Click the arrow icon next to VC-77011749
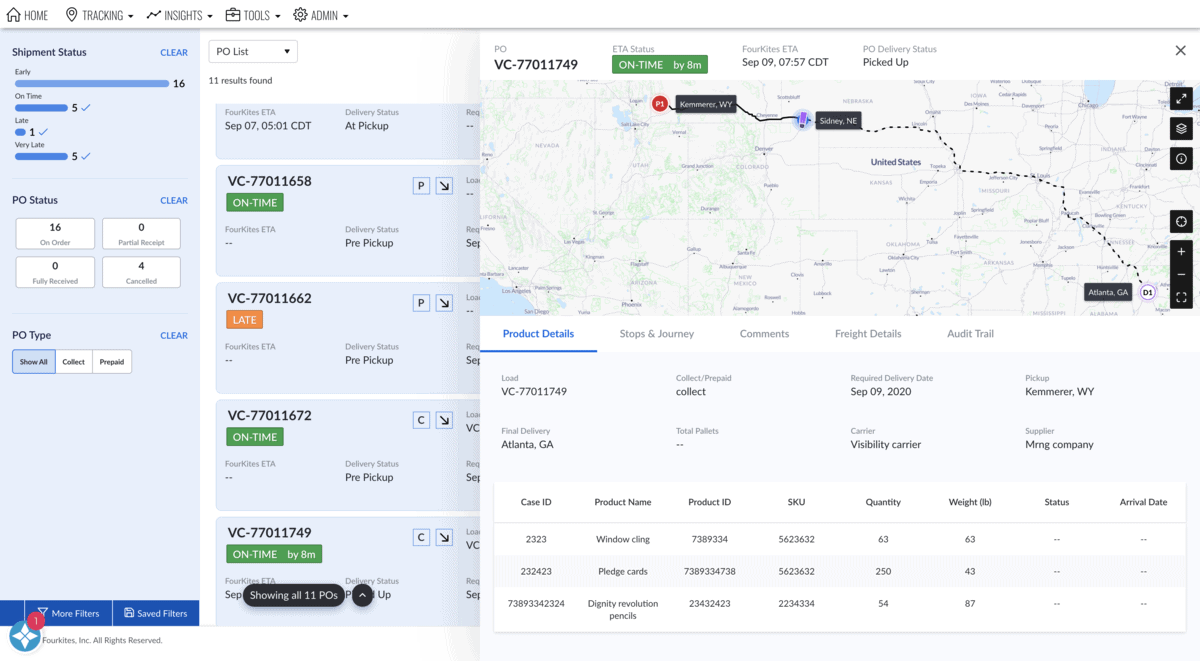Screen dimensions: 1200x661 click(x=444, y=536)
